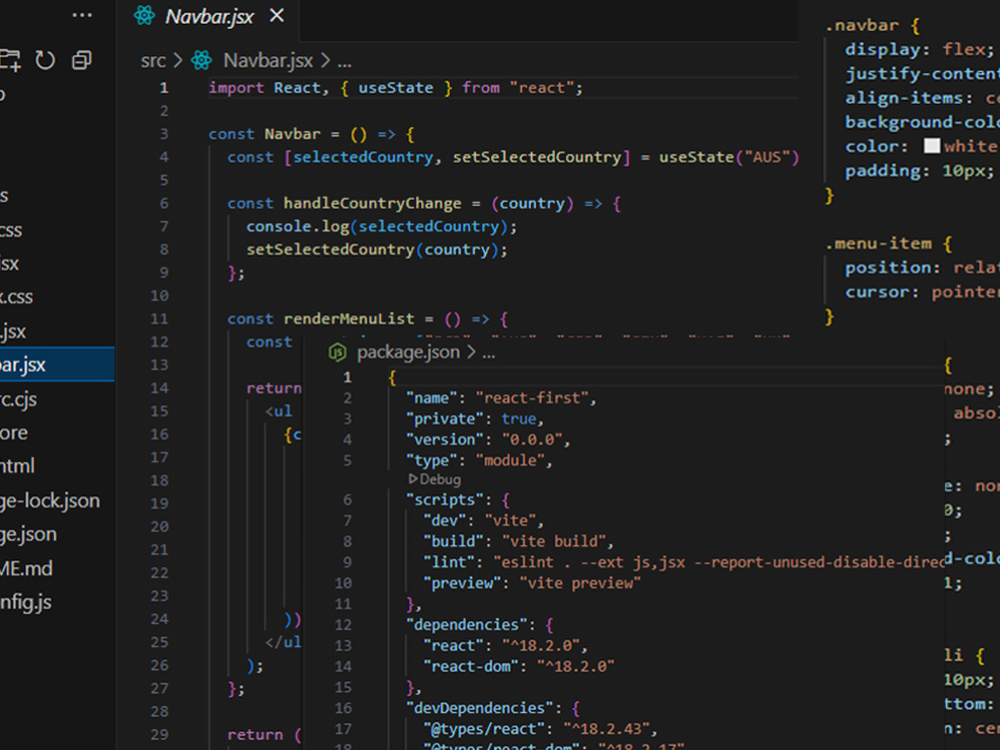This screenshot has height=750, width=1000.
Task: Click the "vite build" script value
Action: coord(554,541)
